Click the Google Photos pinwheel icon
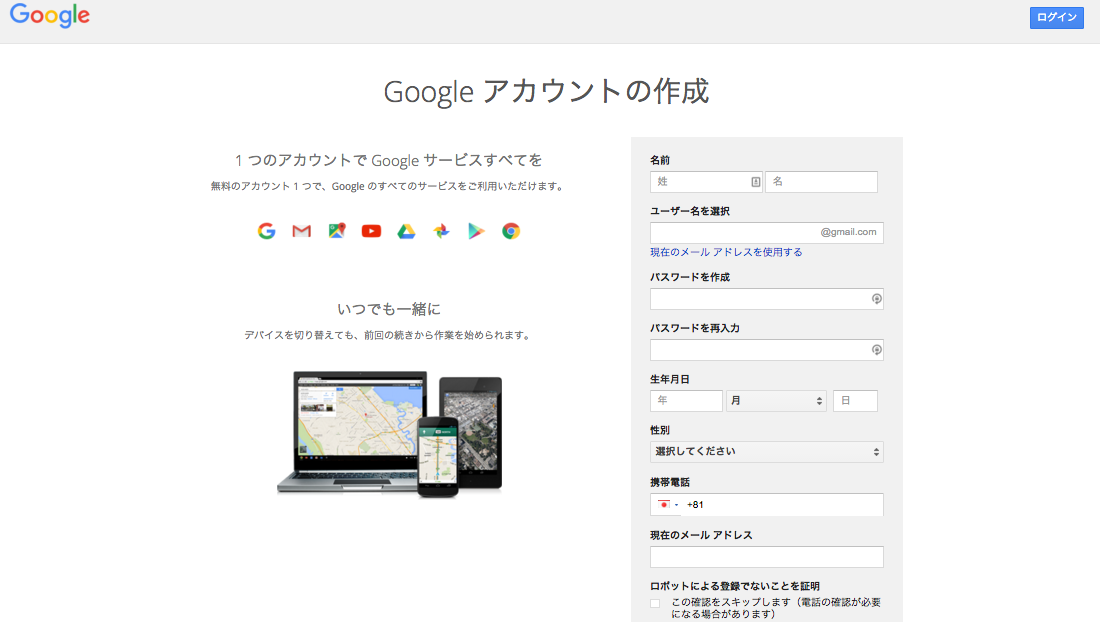 (441, 231)
